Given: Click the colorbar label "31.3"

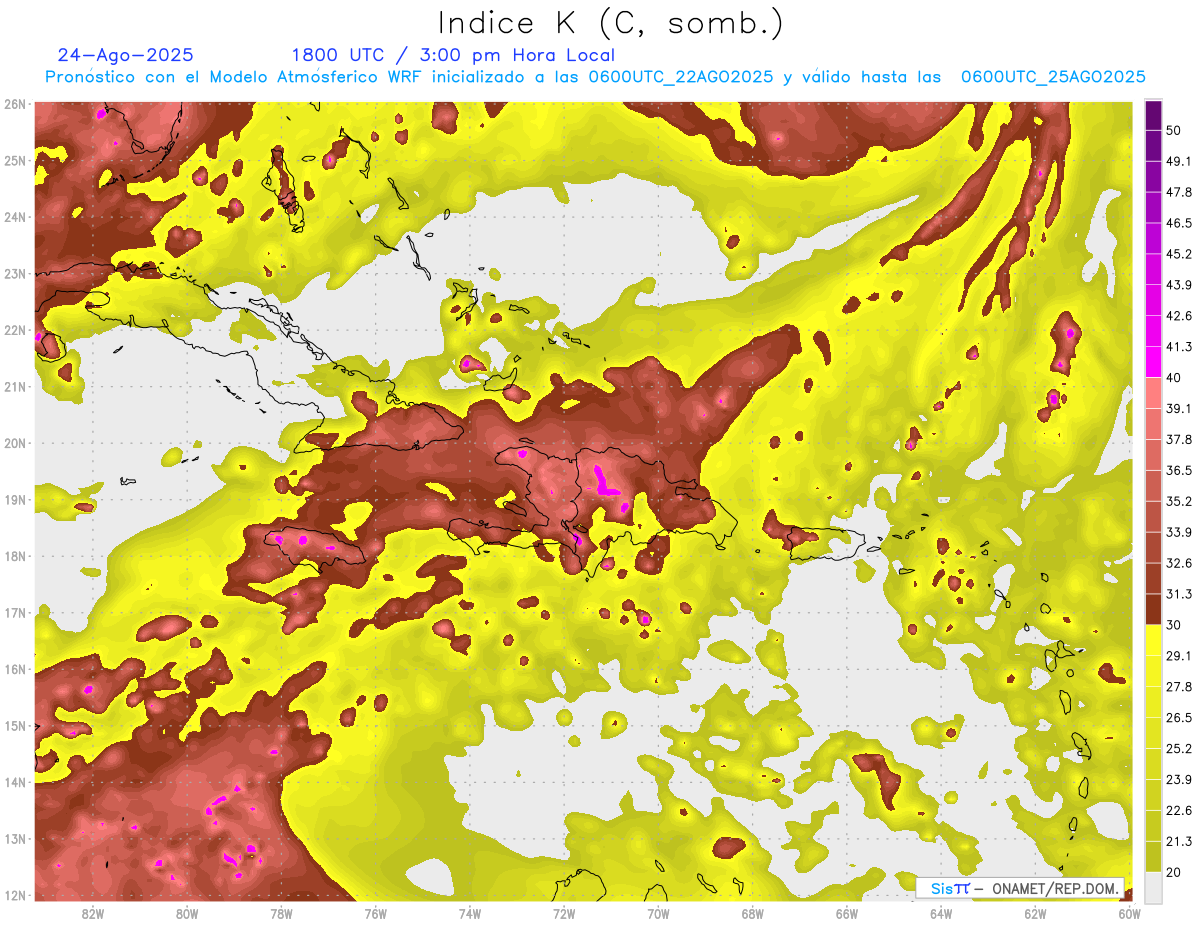Looking at the screenshot, I should click(1178, 594).
